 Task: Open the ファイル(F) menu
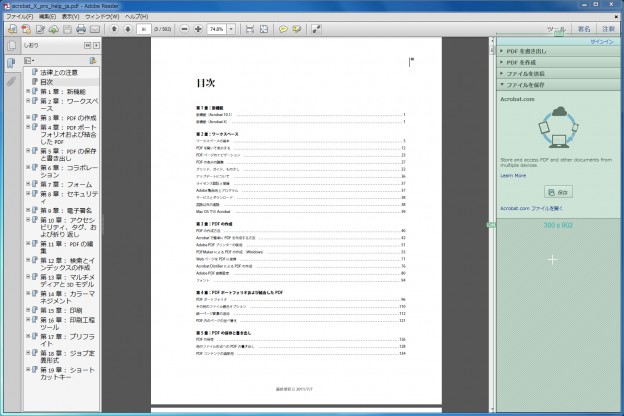tap(20, 17)
